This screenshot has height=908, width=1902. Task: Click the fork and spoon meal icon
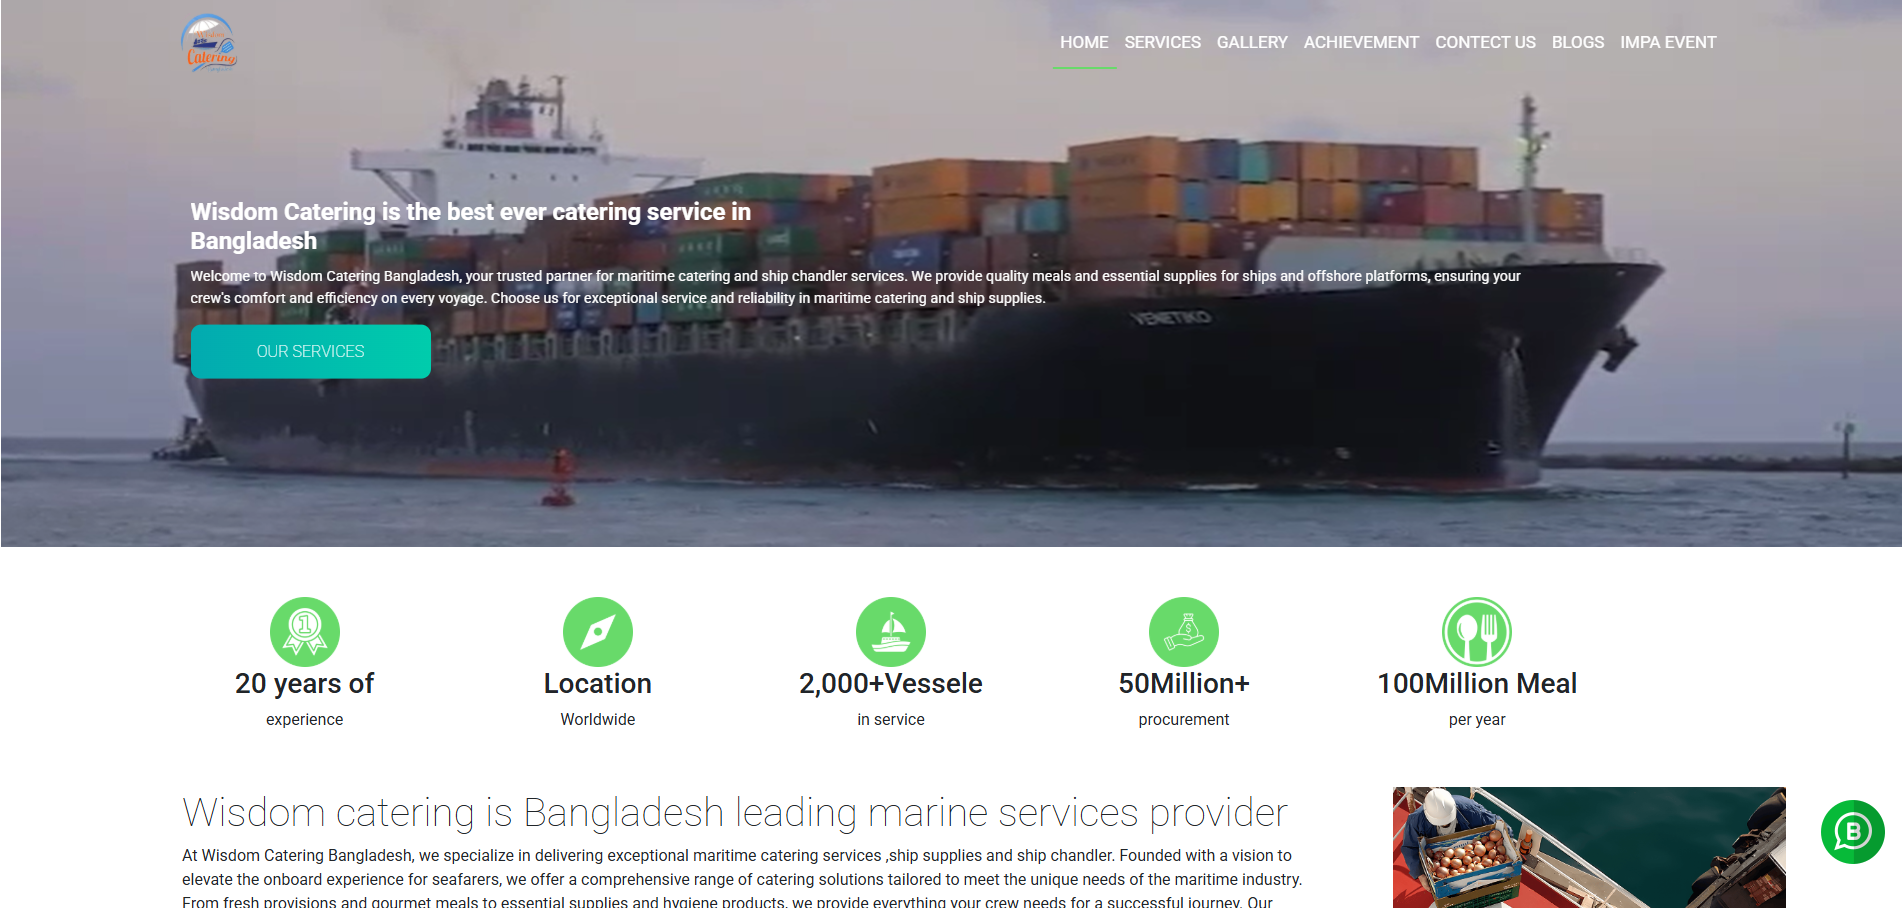[x=1477, y=632]
